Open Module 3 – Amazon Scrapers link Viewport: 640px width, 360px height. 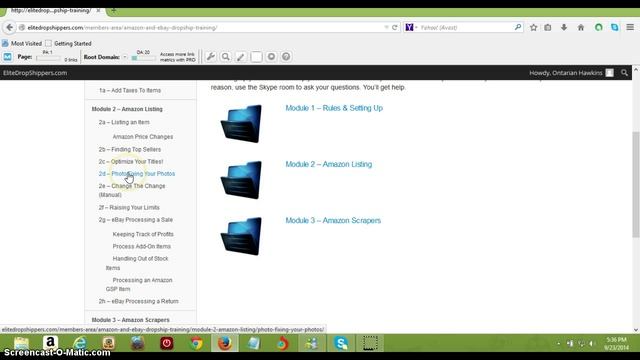pos(333,220)
